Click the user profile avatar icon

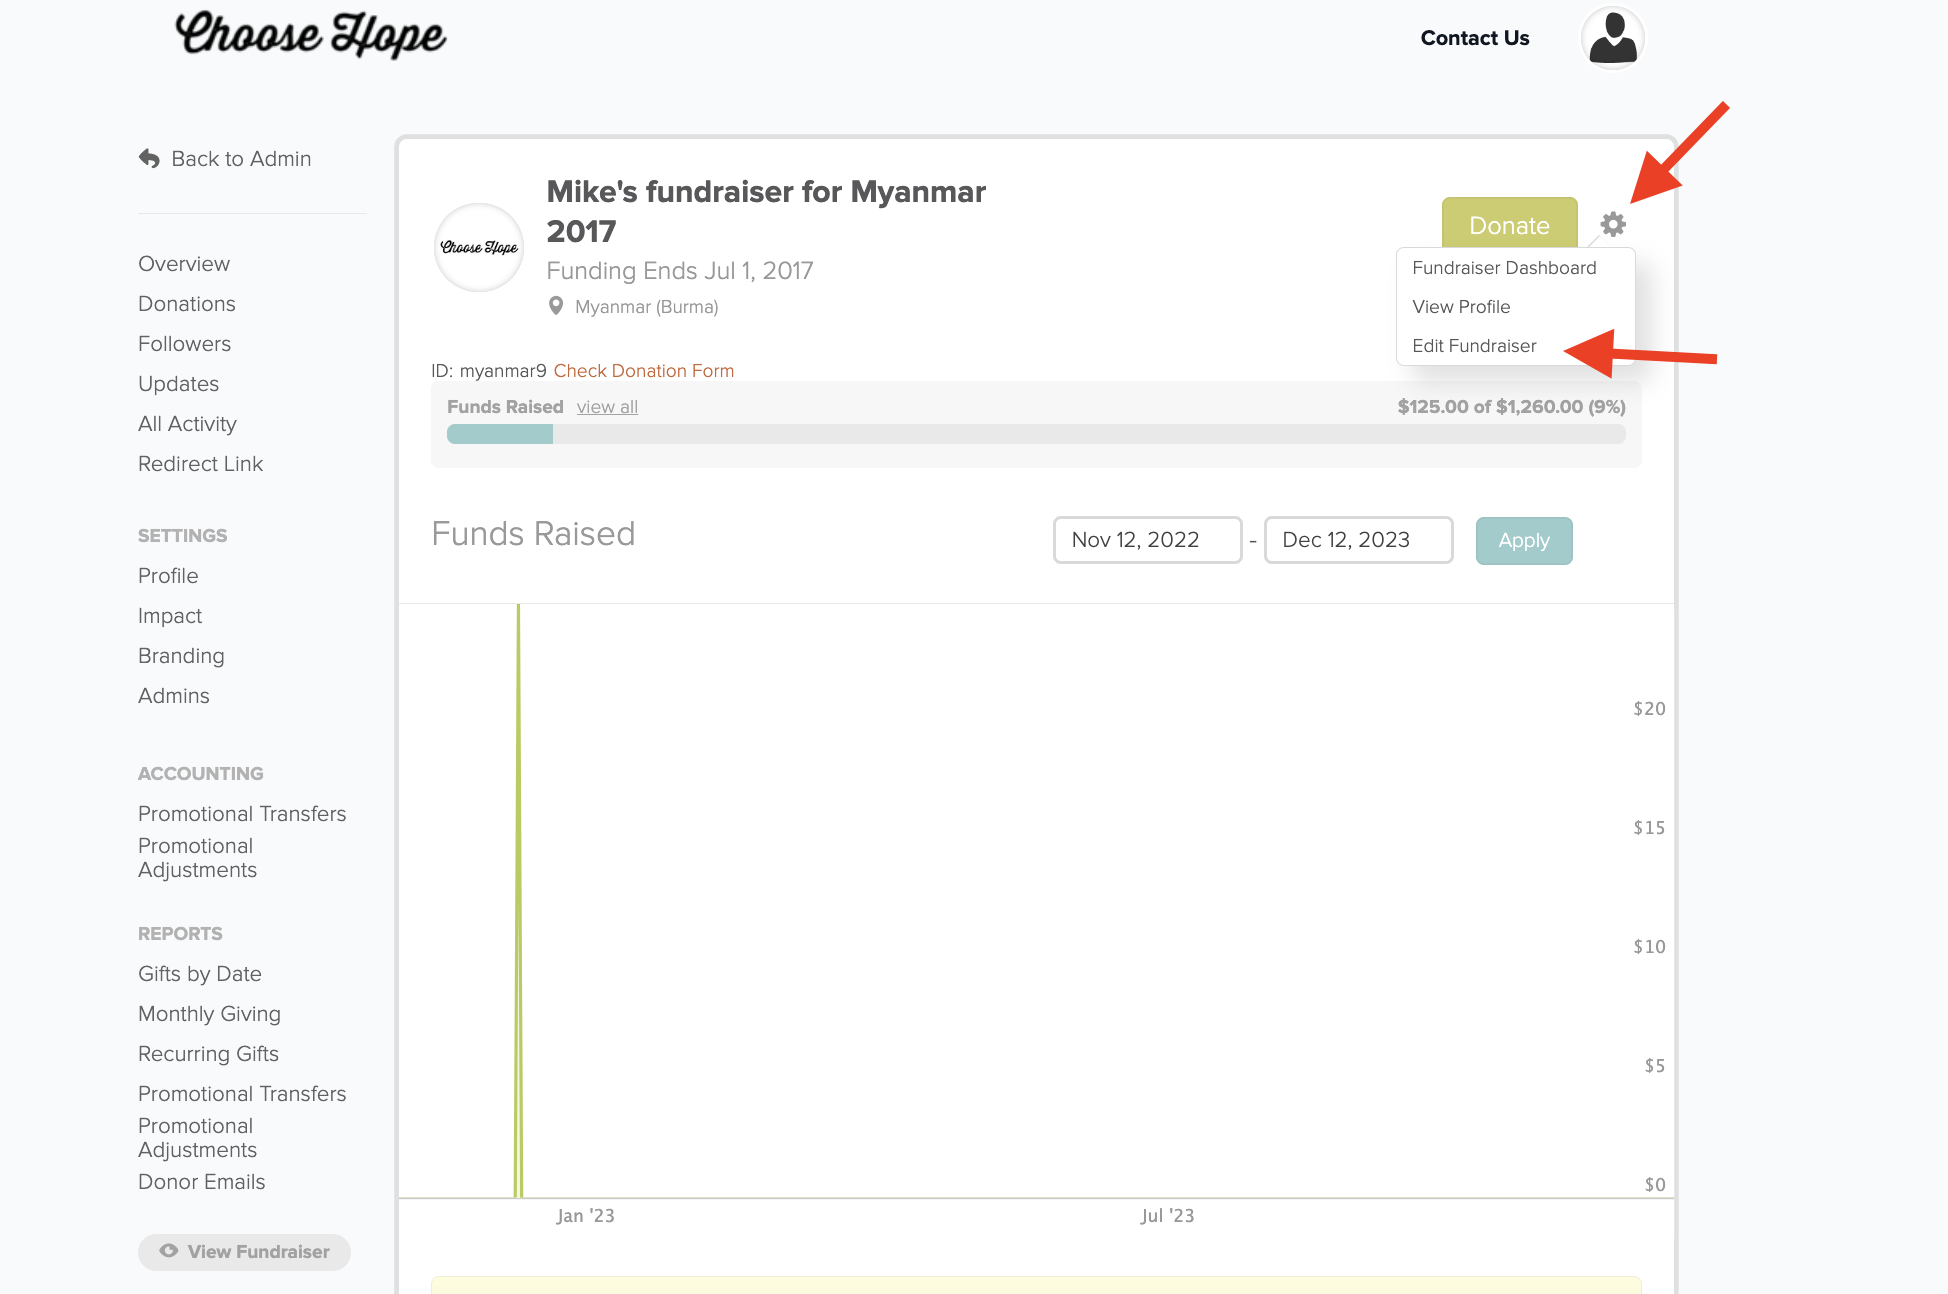pos(1613,38)
